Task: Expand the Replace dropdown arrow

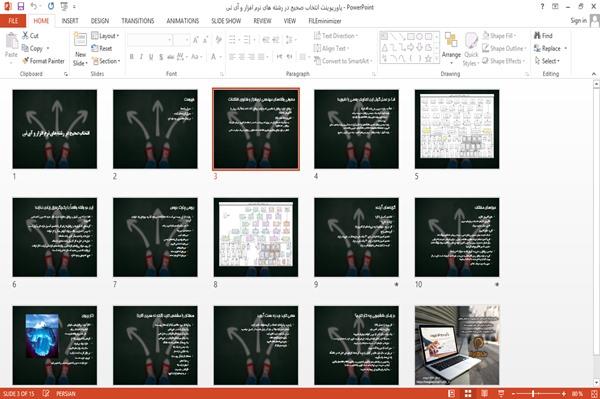Action: [x=565, y=49]
